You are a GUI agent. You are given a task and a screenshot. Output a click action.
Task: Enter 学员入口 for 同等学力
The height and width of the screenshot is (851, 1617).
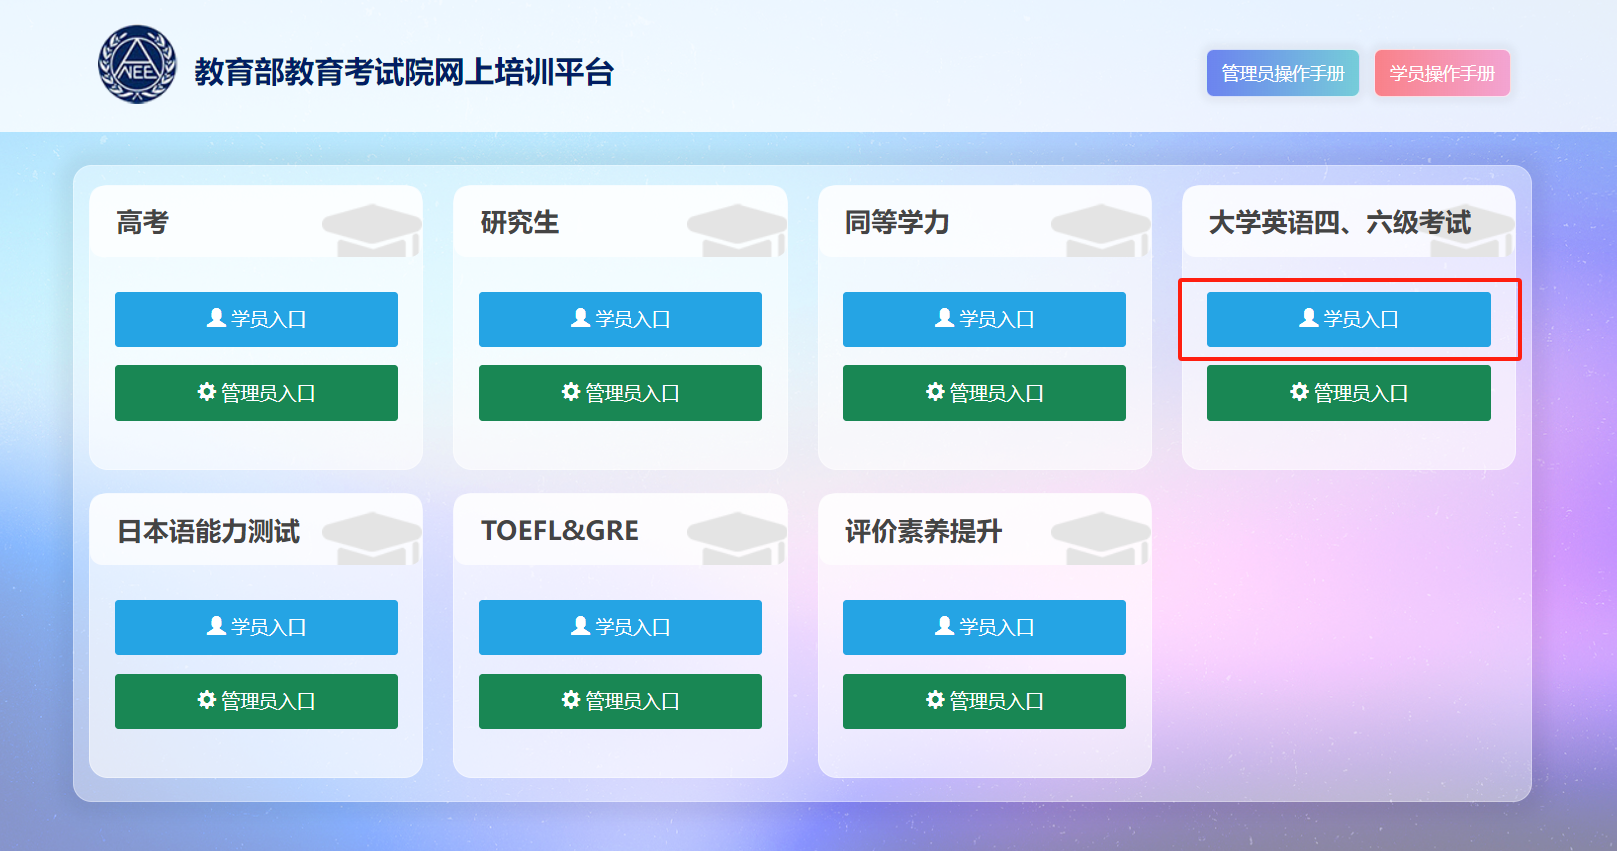(x=984, y=319)
